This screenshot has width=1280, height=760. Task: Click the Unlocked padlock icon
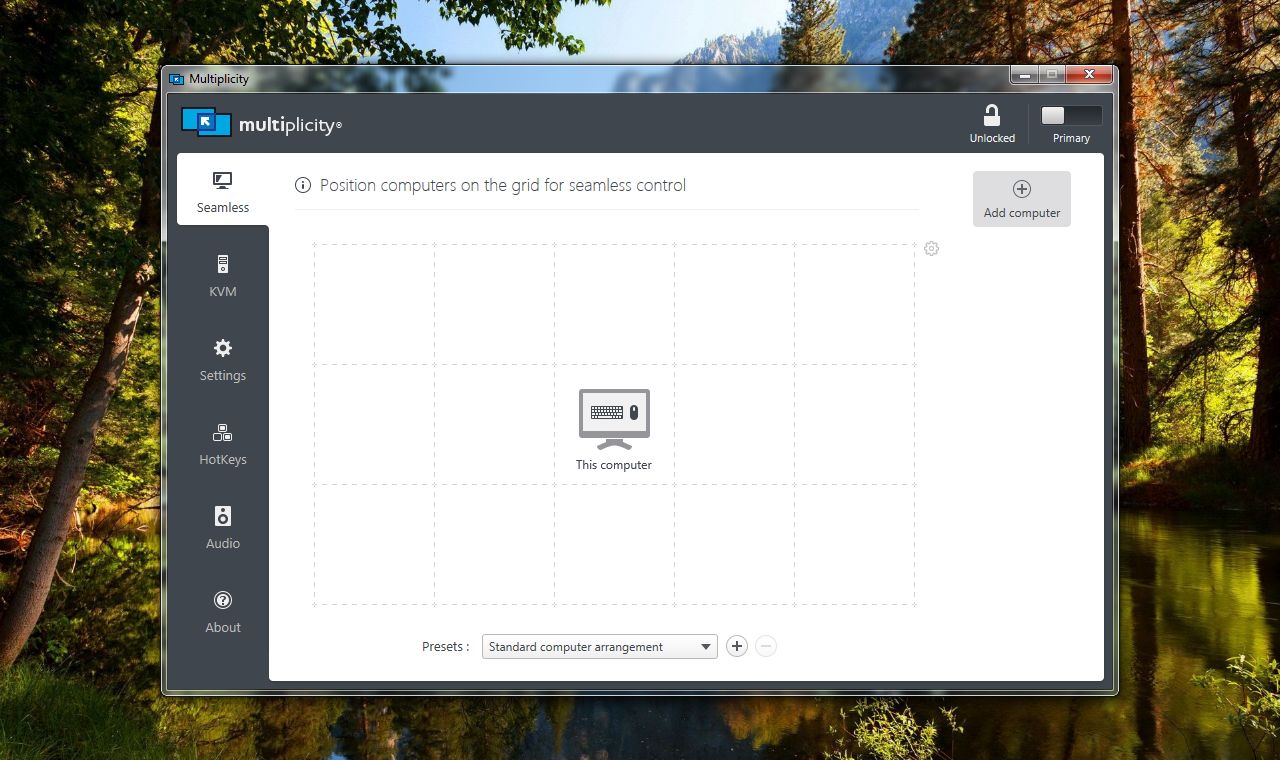991,114
